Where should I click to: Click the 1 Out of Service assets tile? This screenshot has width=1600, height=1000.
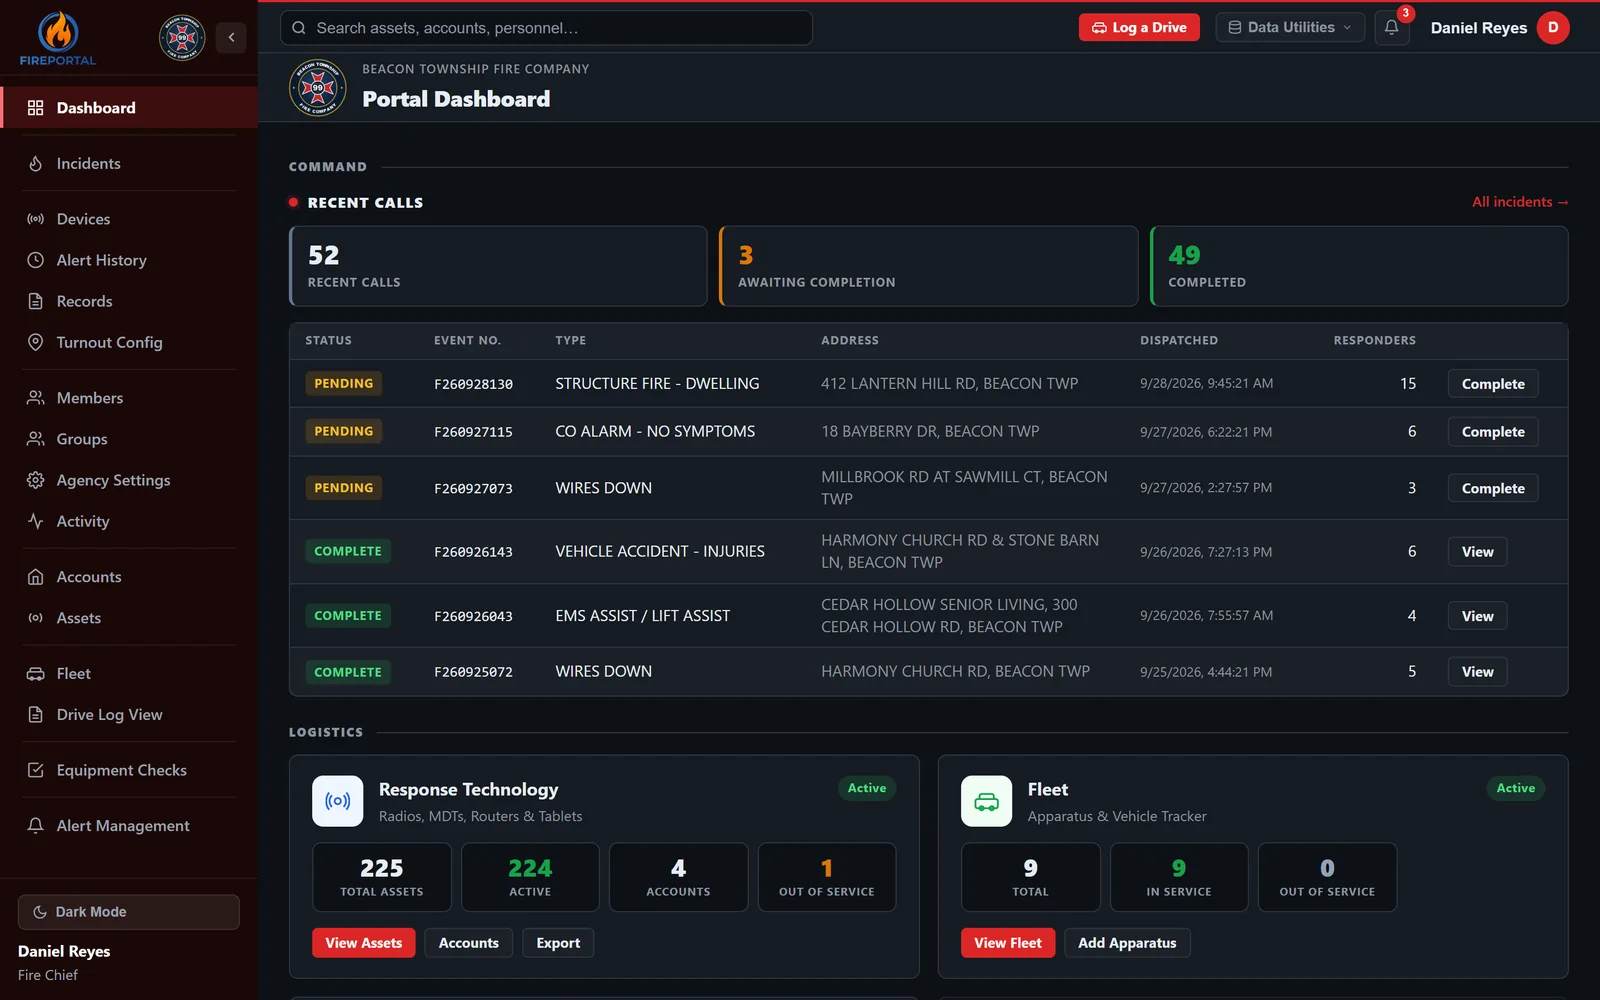(827, 877)
